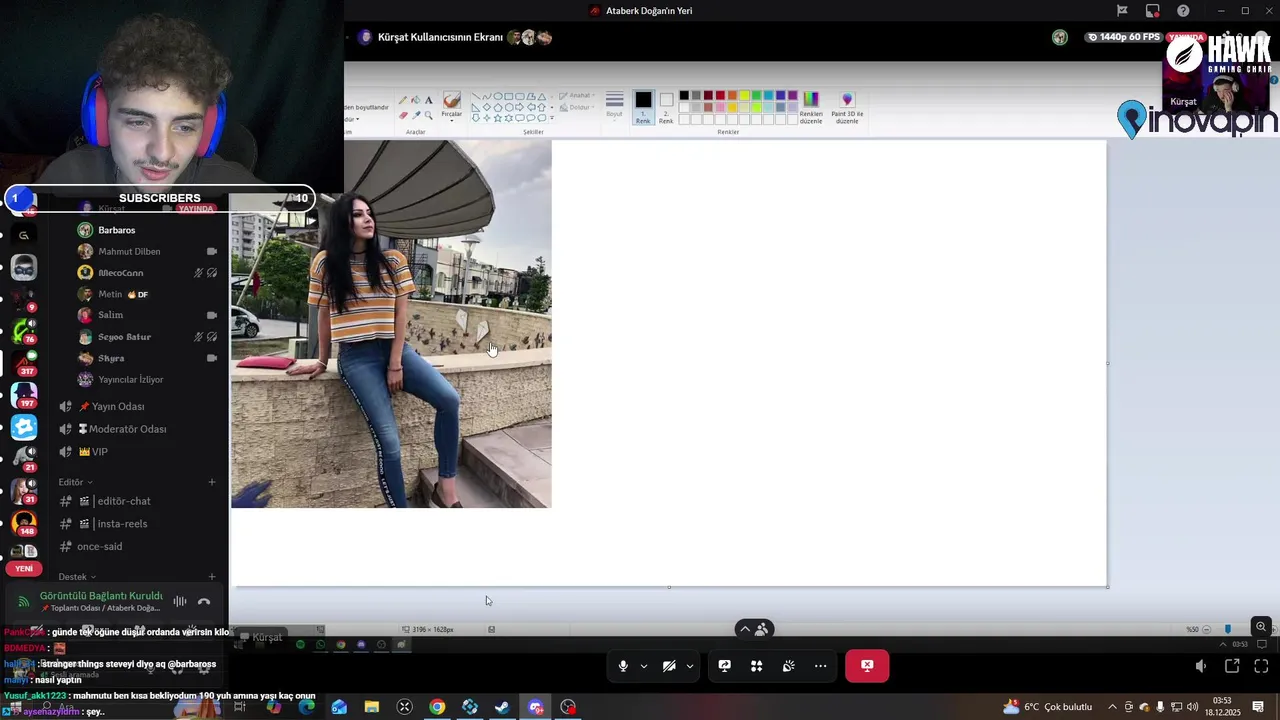Open the weather widget Çok bulutlu

(x=1048, y=707)
